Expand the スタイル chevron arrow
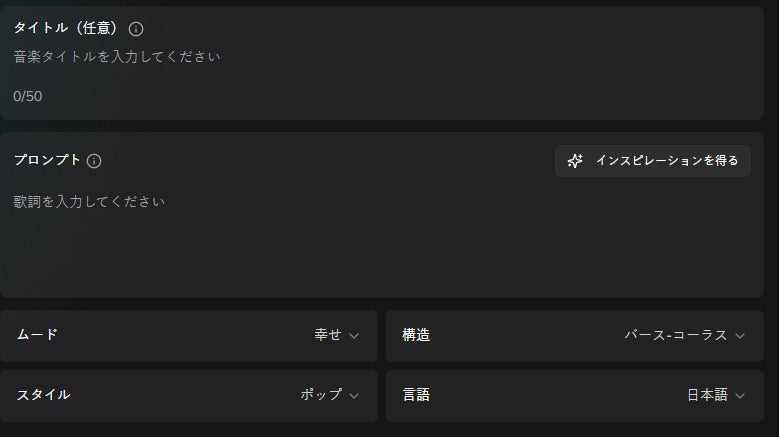 pyautogui.click(x=354, y=396)
